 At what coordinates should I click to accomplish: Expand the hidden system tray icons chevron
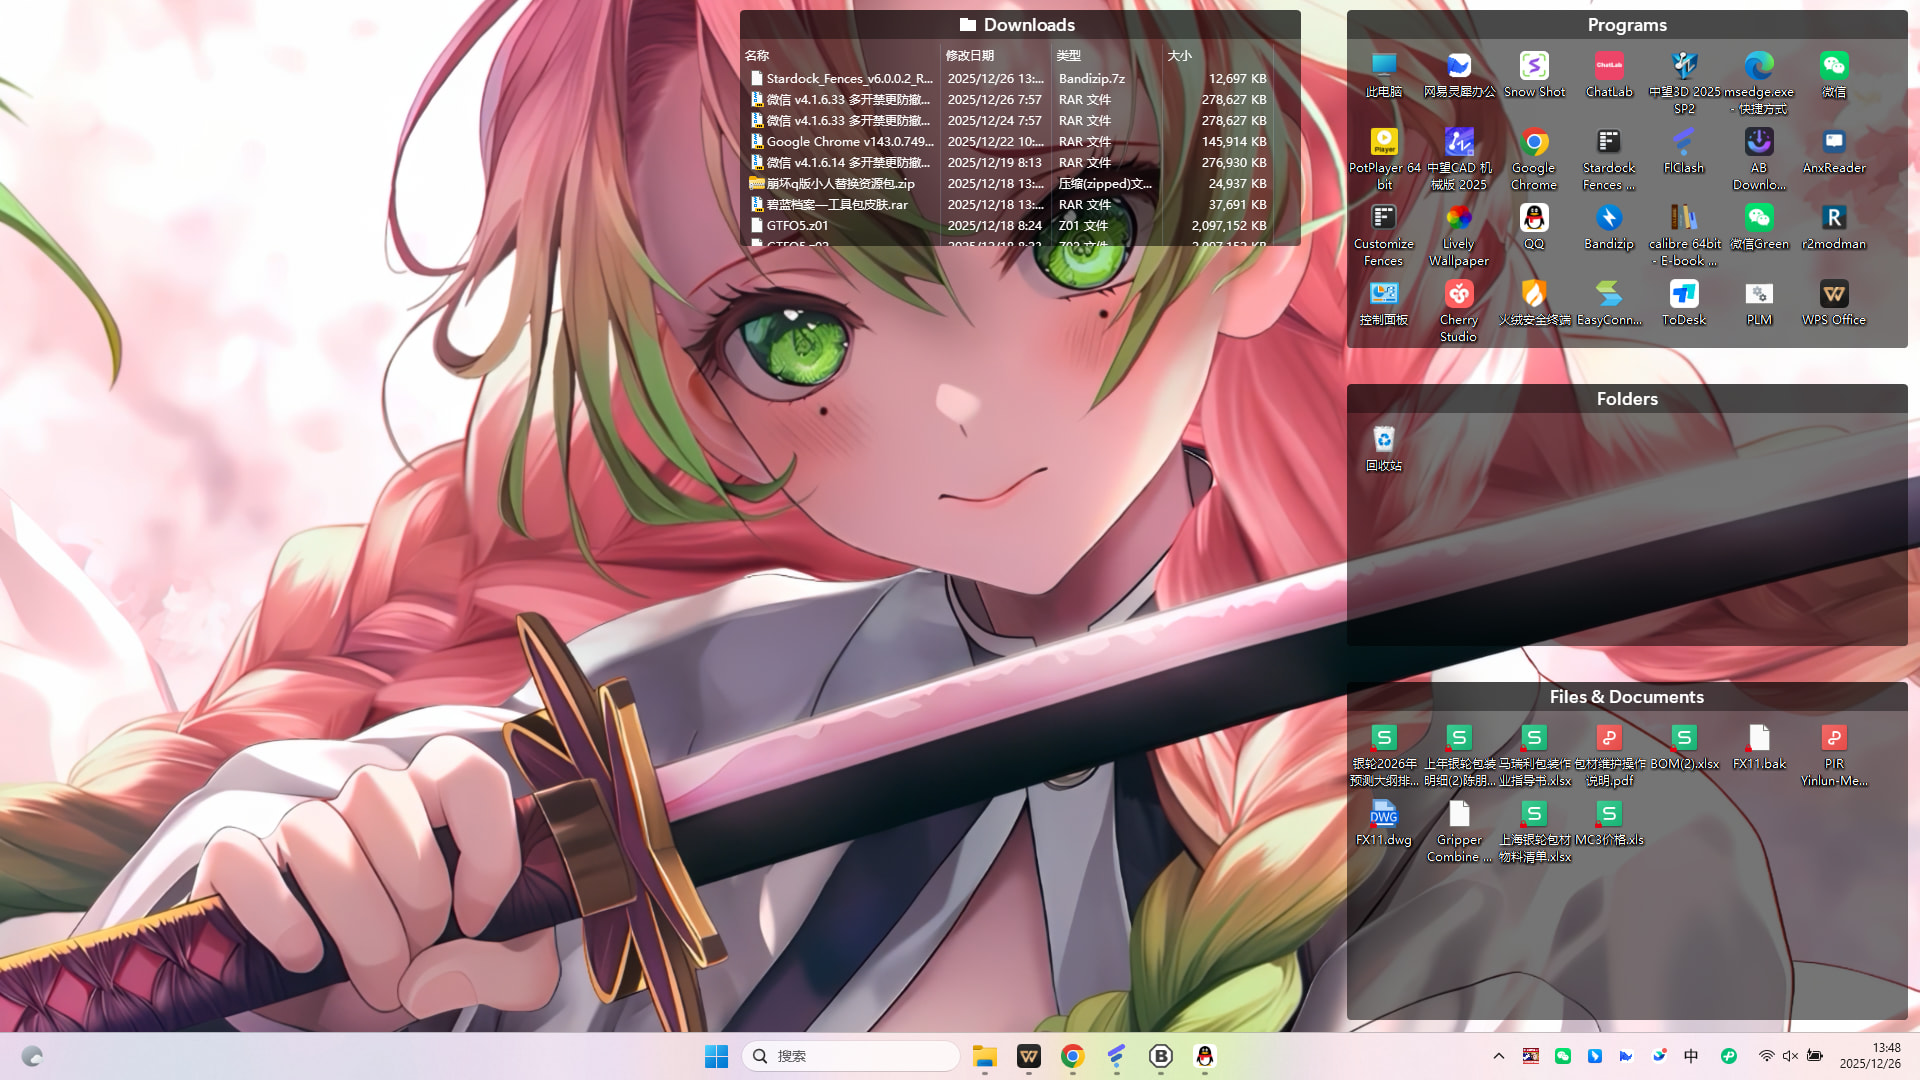point(1498,1056)
